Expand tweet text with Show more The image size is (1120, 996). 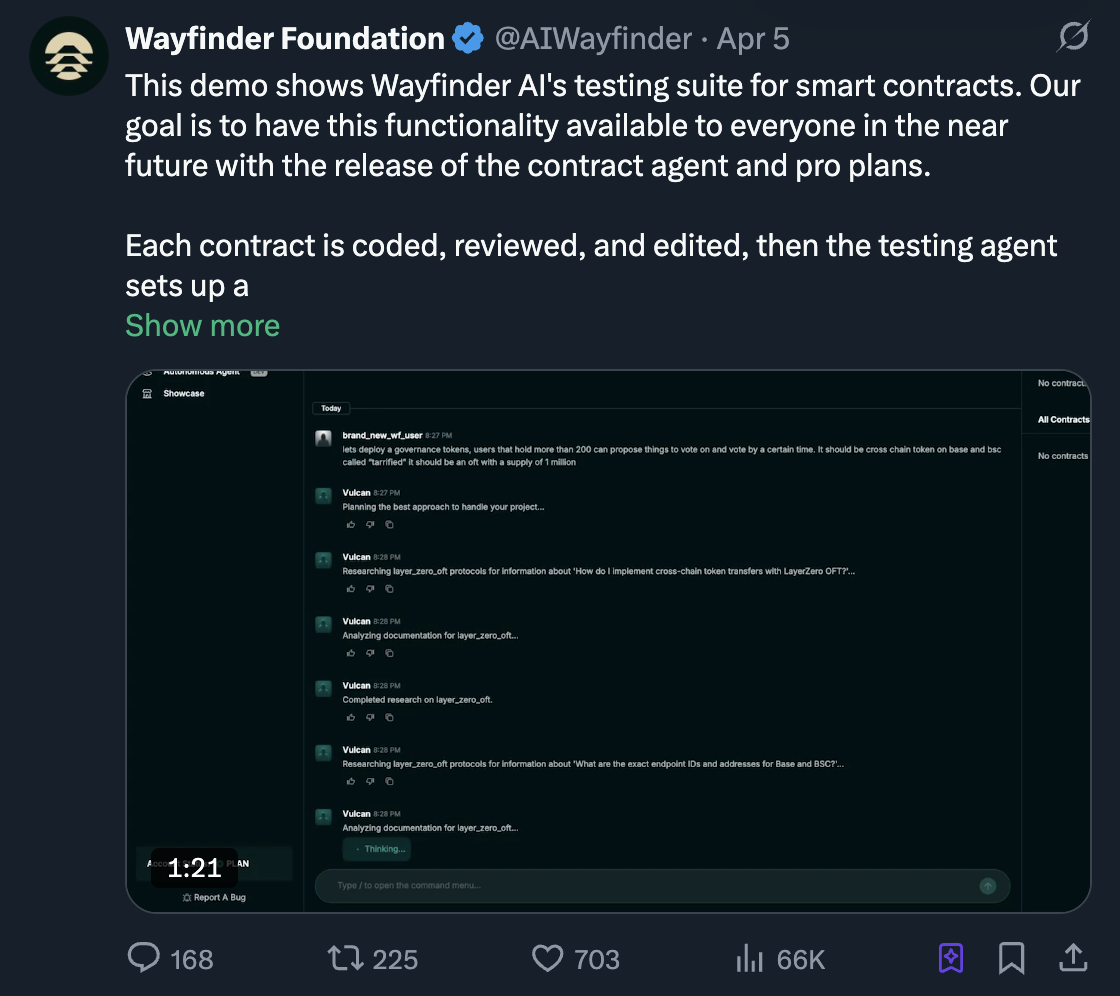[202, 325]
